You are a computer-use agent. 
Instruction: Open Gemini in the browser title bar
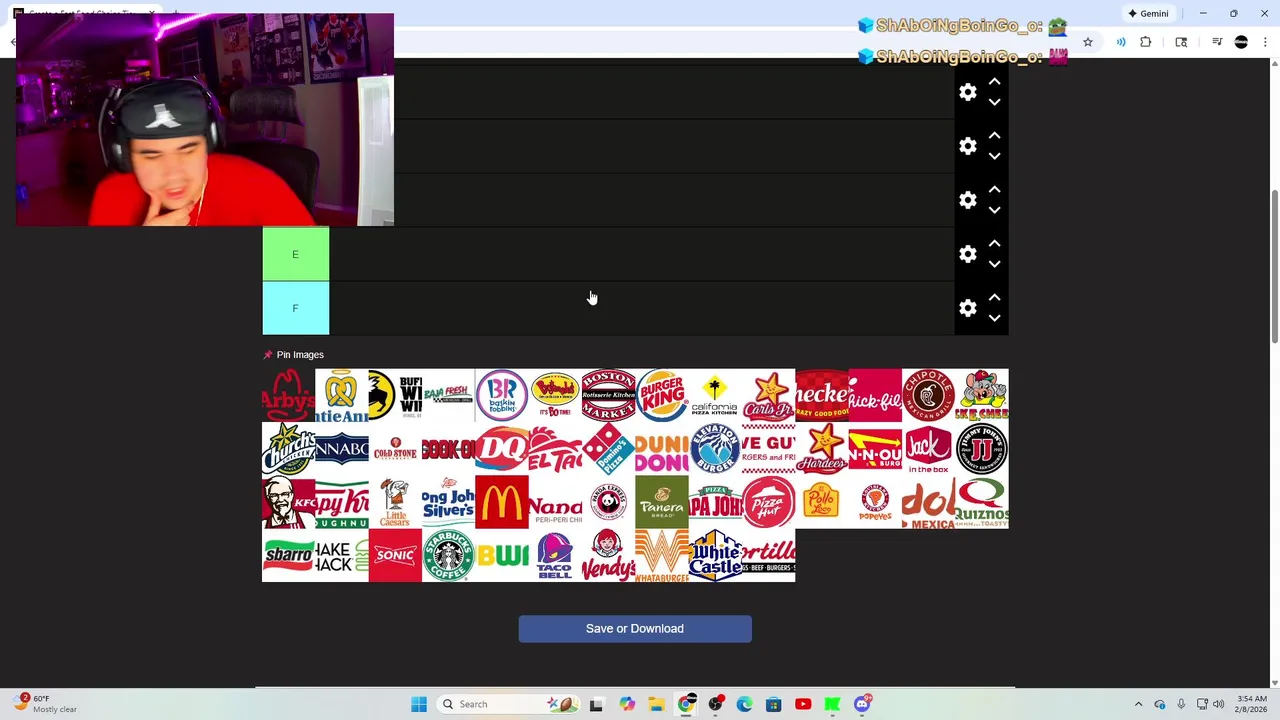pyautogui.click(x=1148, y=13)
